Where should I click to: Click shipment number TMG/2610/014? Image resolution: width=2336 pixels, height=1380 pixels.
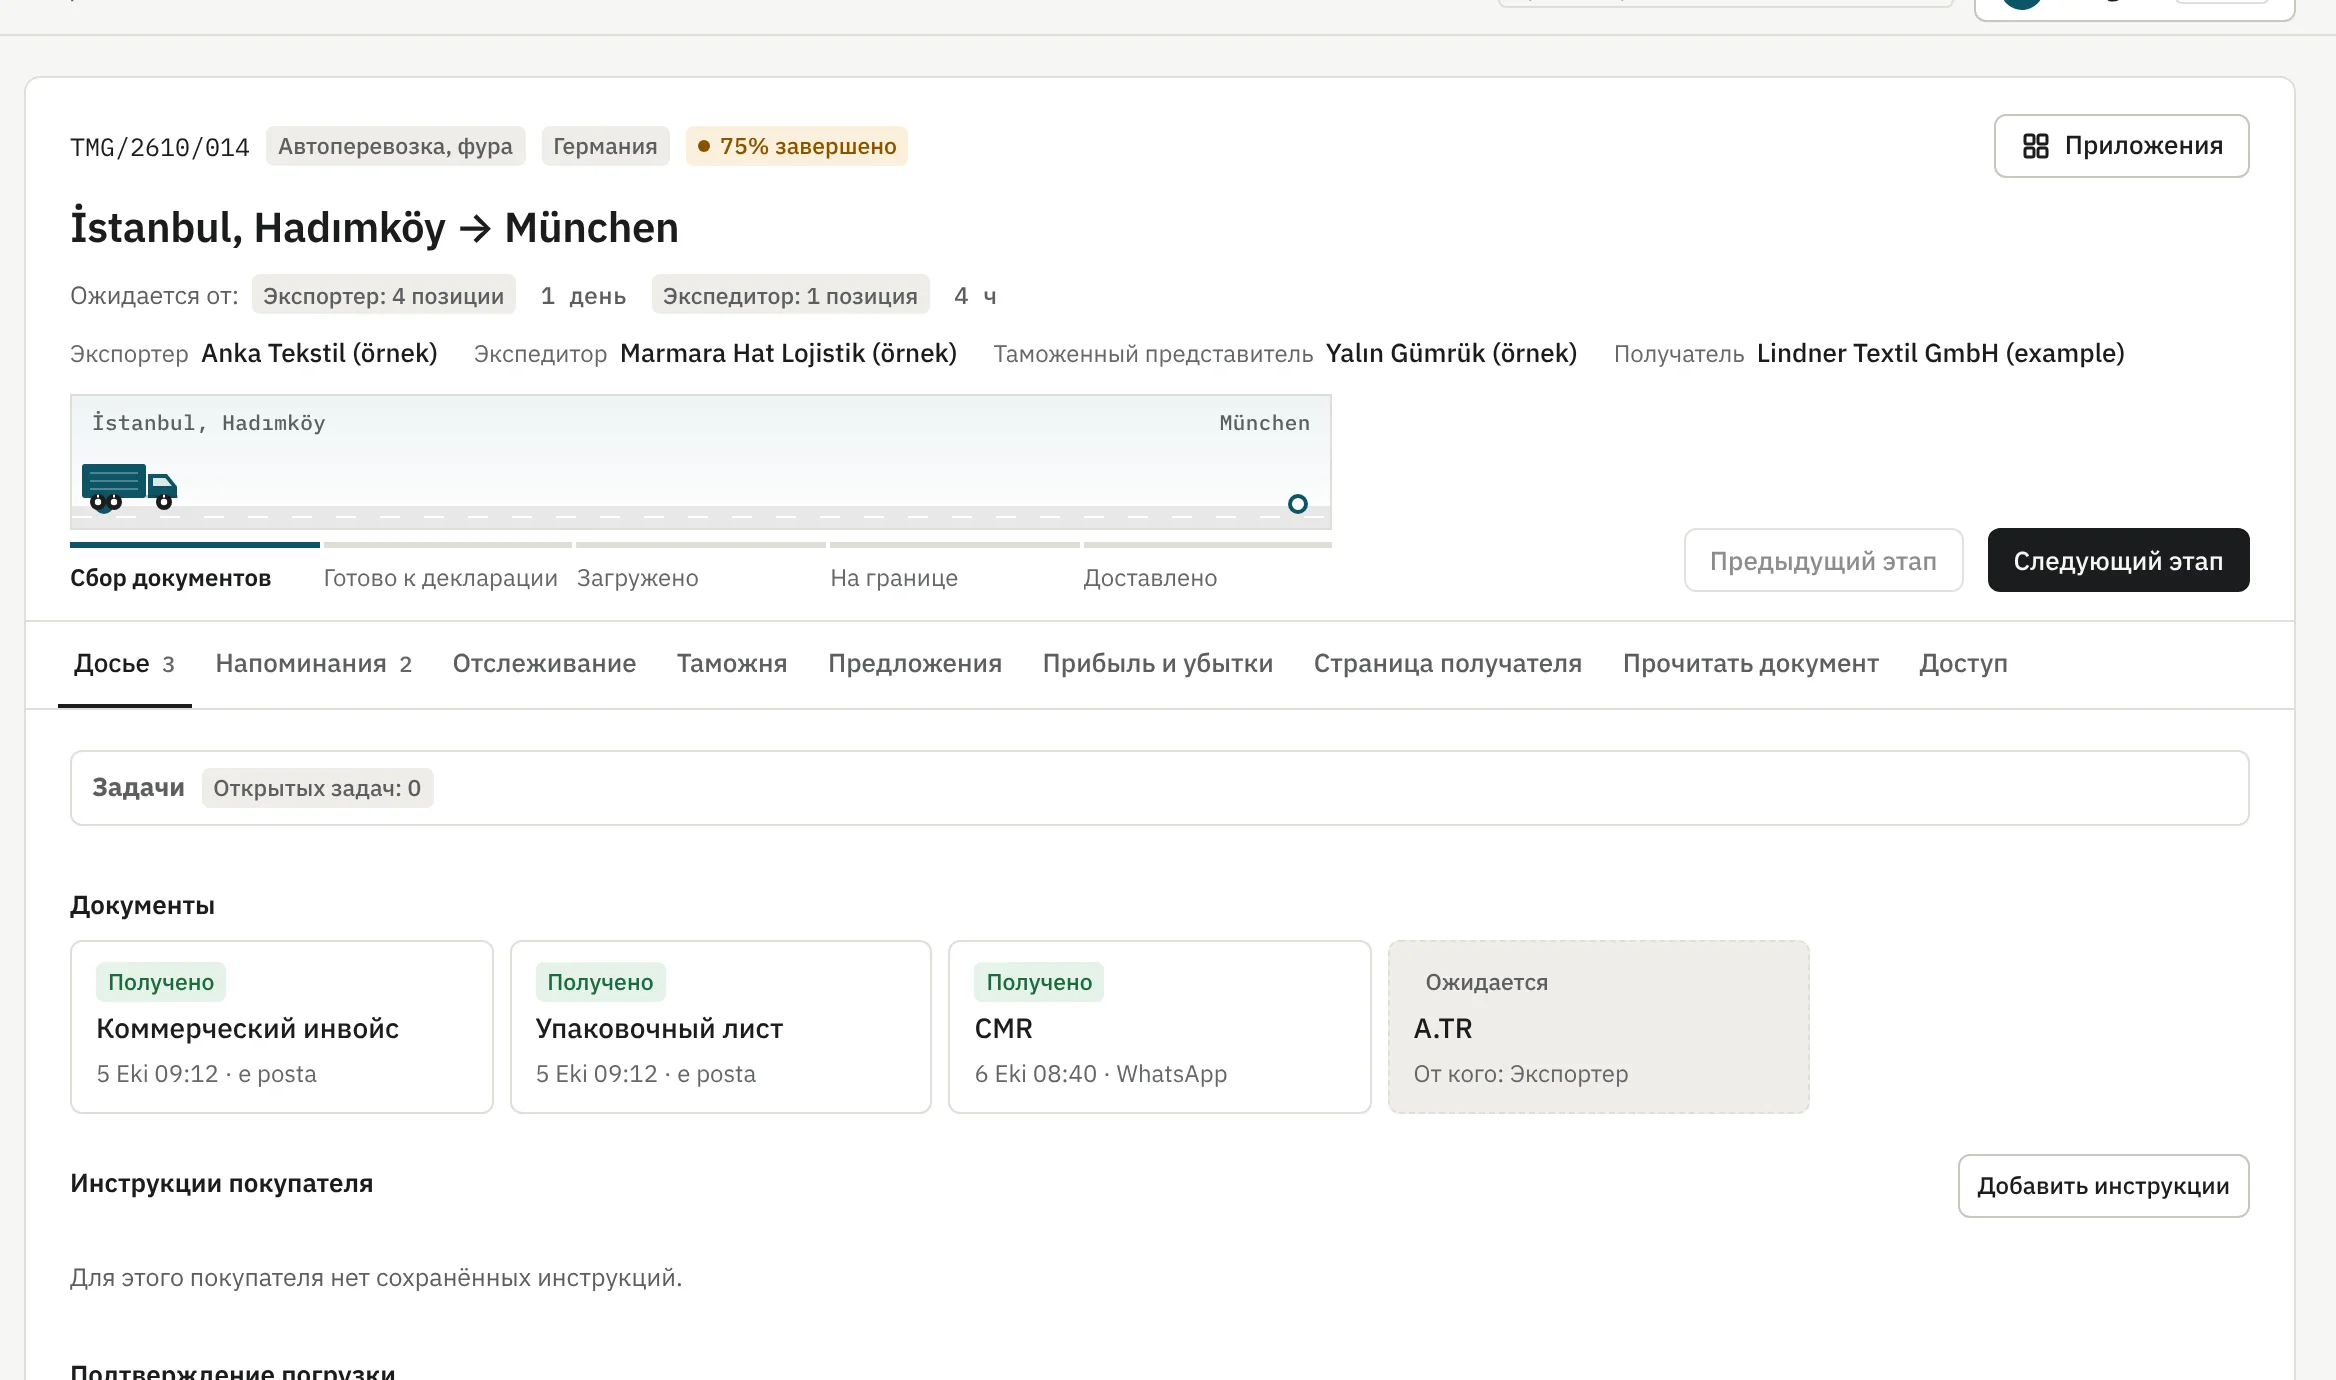click(160, 147)
